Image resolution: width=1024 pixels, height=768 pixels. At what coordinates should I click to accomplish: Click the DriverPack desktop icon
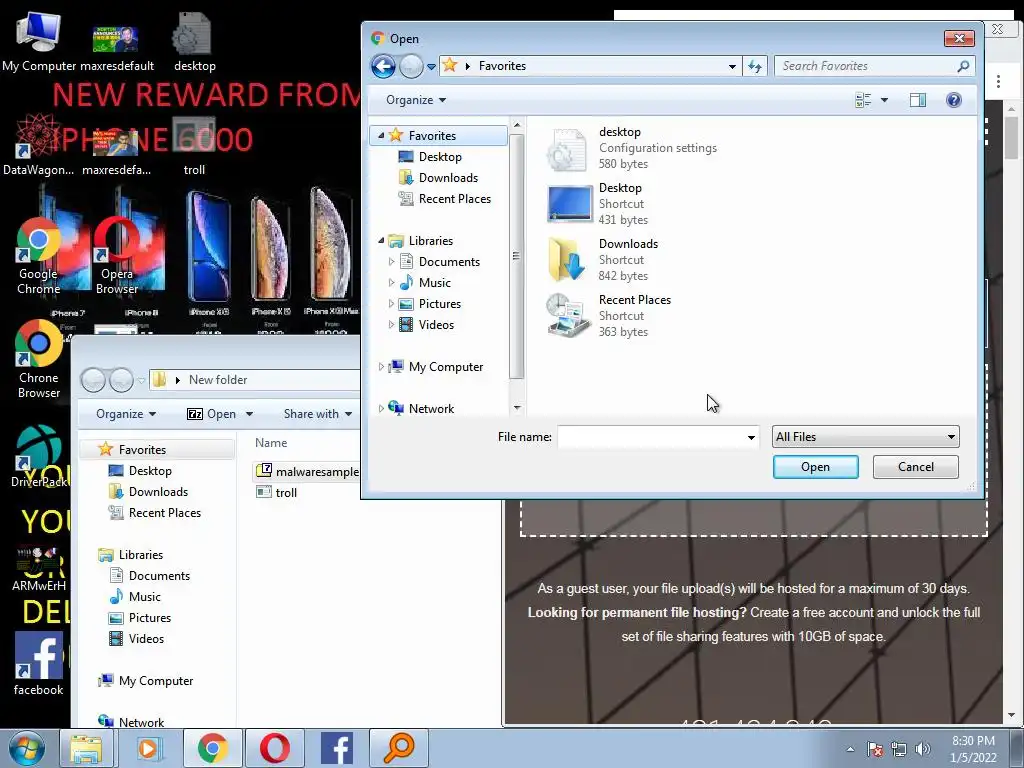click(39, 457)
